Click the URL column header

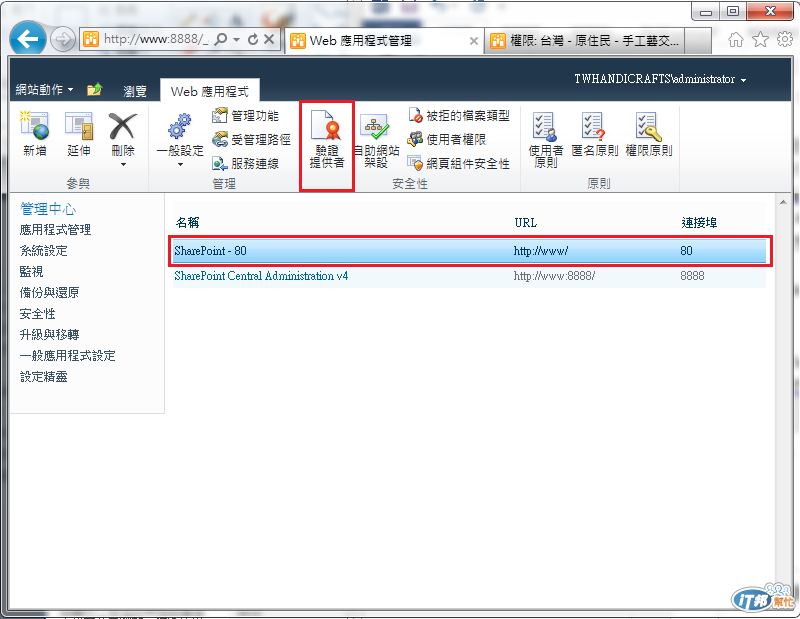coord(526,222)
